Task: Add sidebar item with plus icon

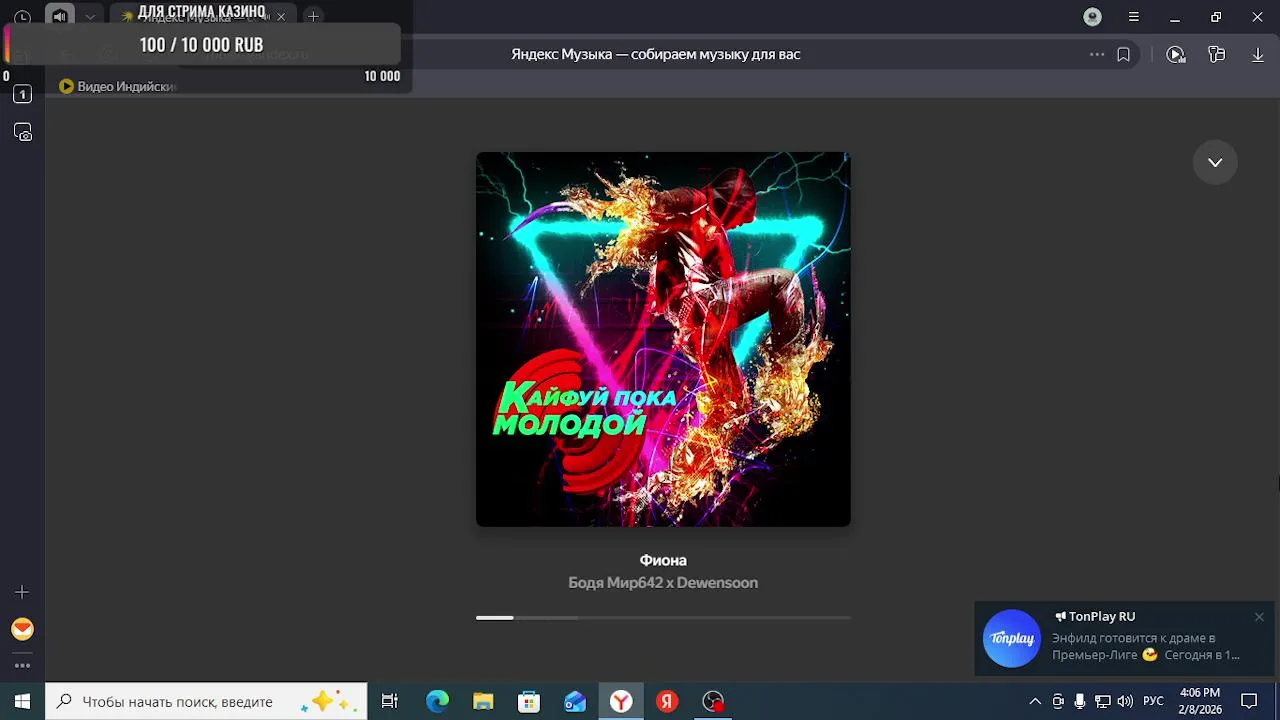Action: pos(22,592)
